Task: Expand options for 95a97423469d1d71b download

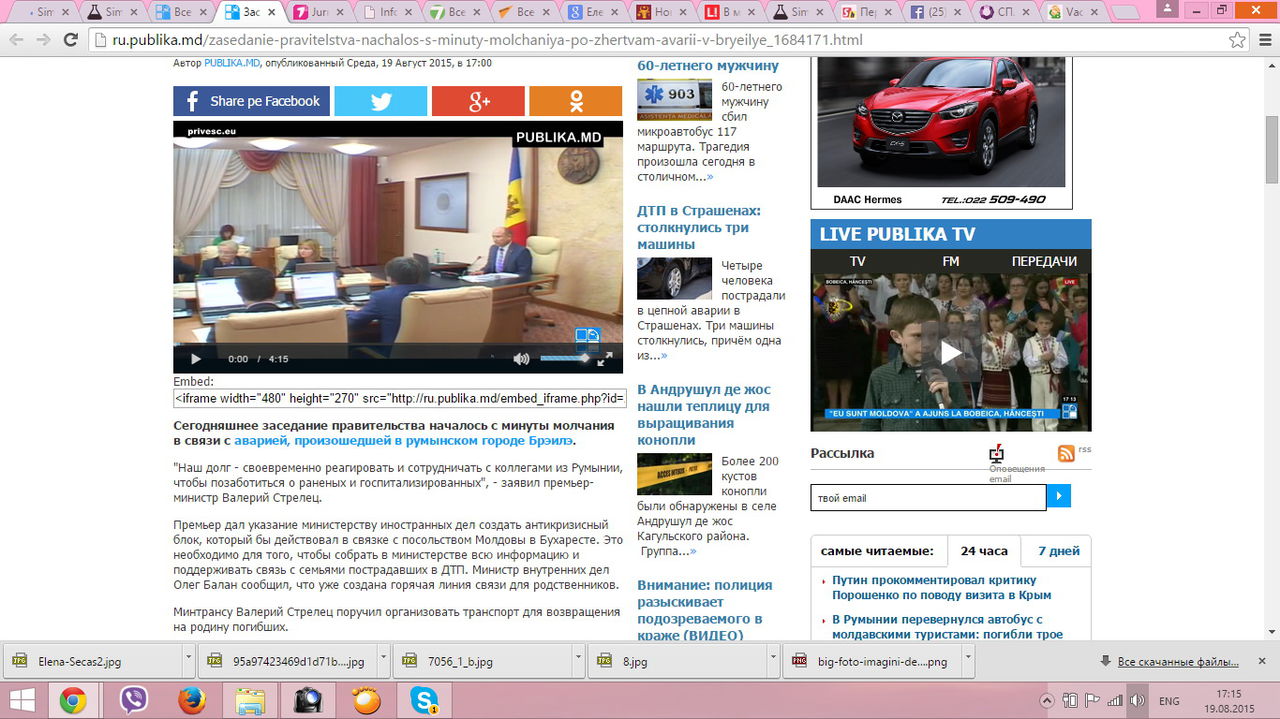Action: (384, 661)
